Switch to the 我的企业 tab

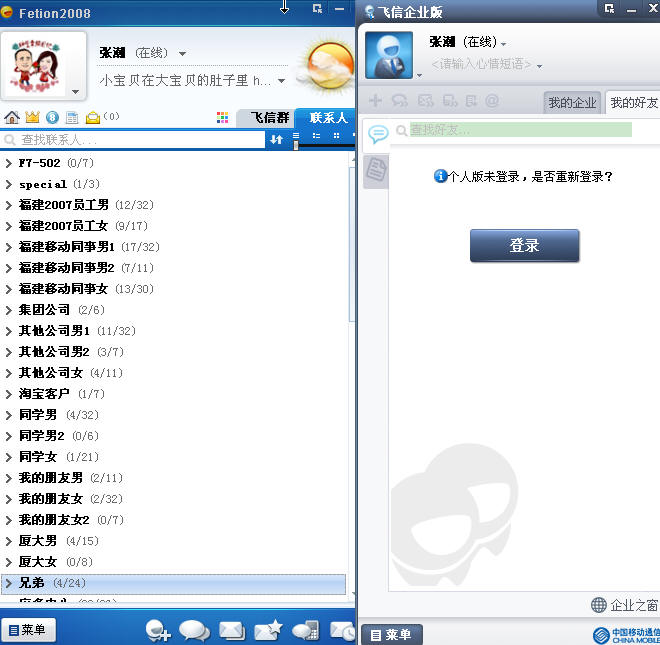click(x=572, y=102)
